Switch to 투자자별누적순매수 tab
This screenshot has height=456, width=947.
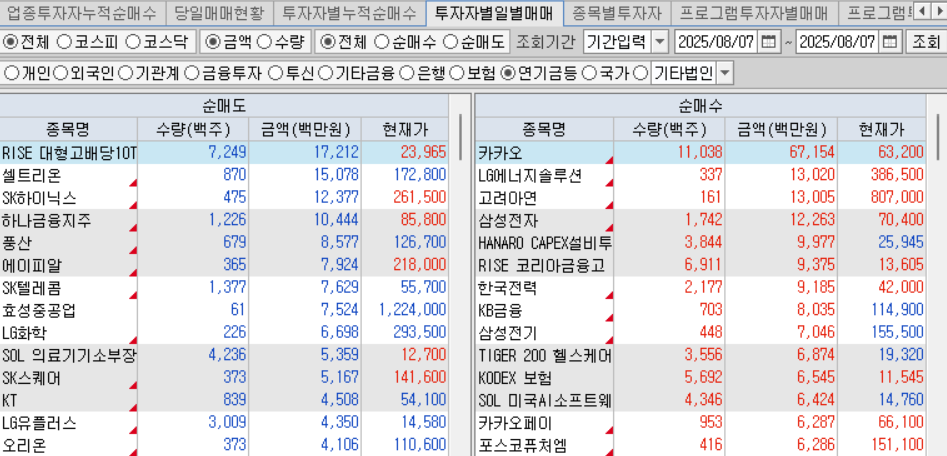point(349,11)
